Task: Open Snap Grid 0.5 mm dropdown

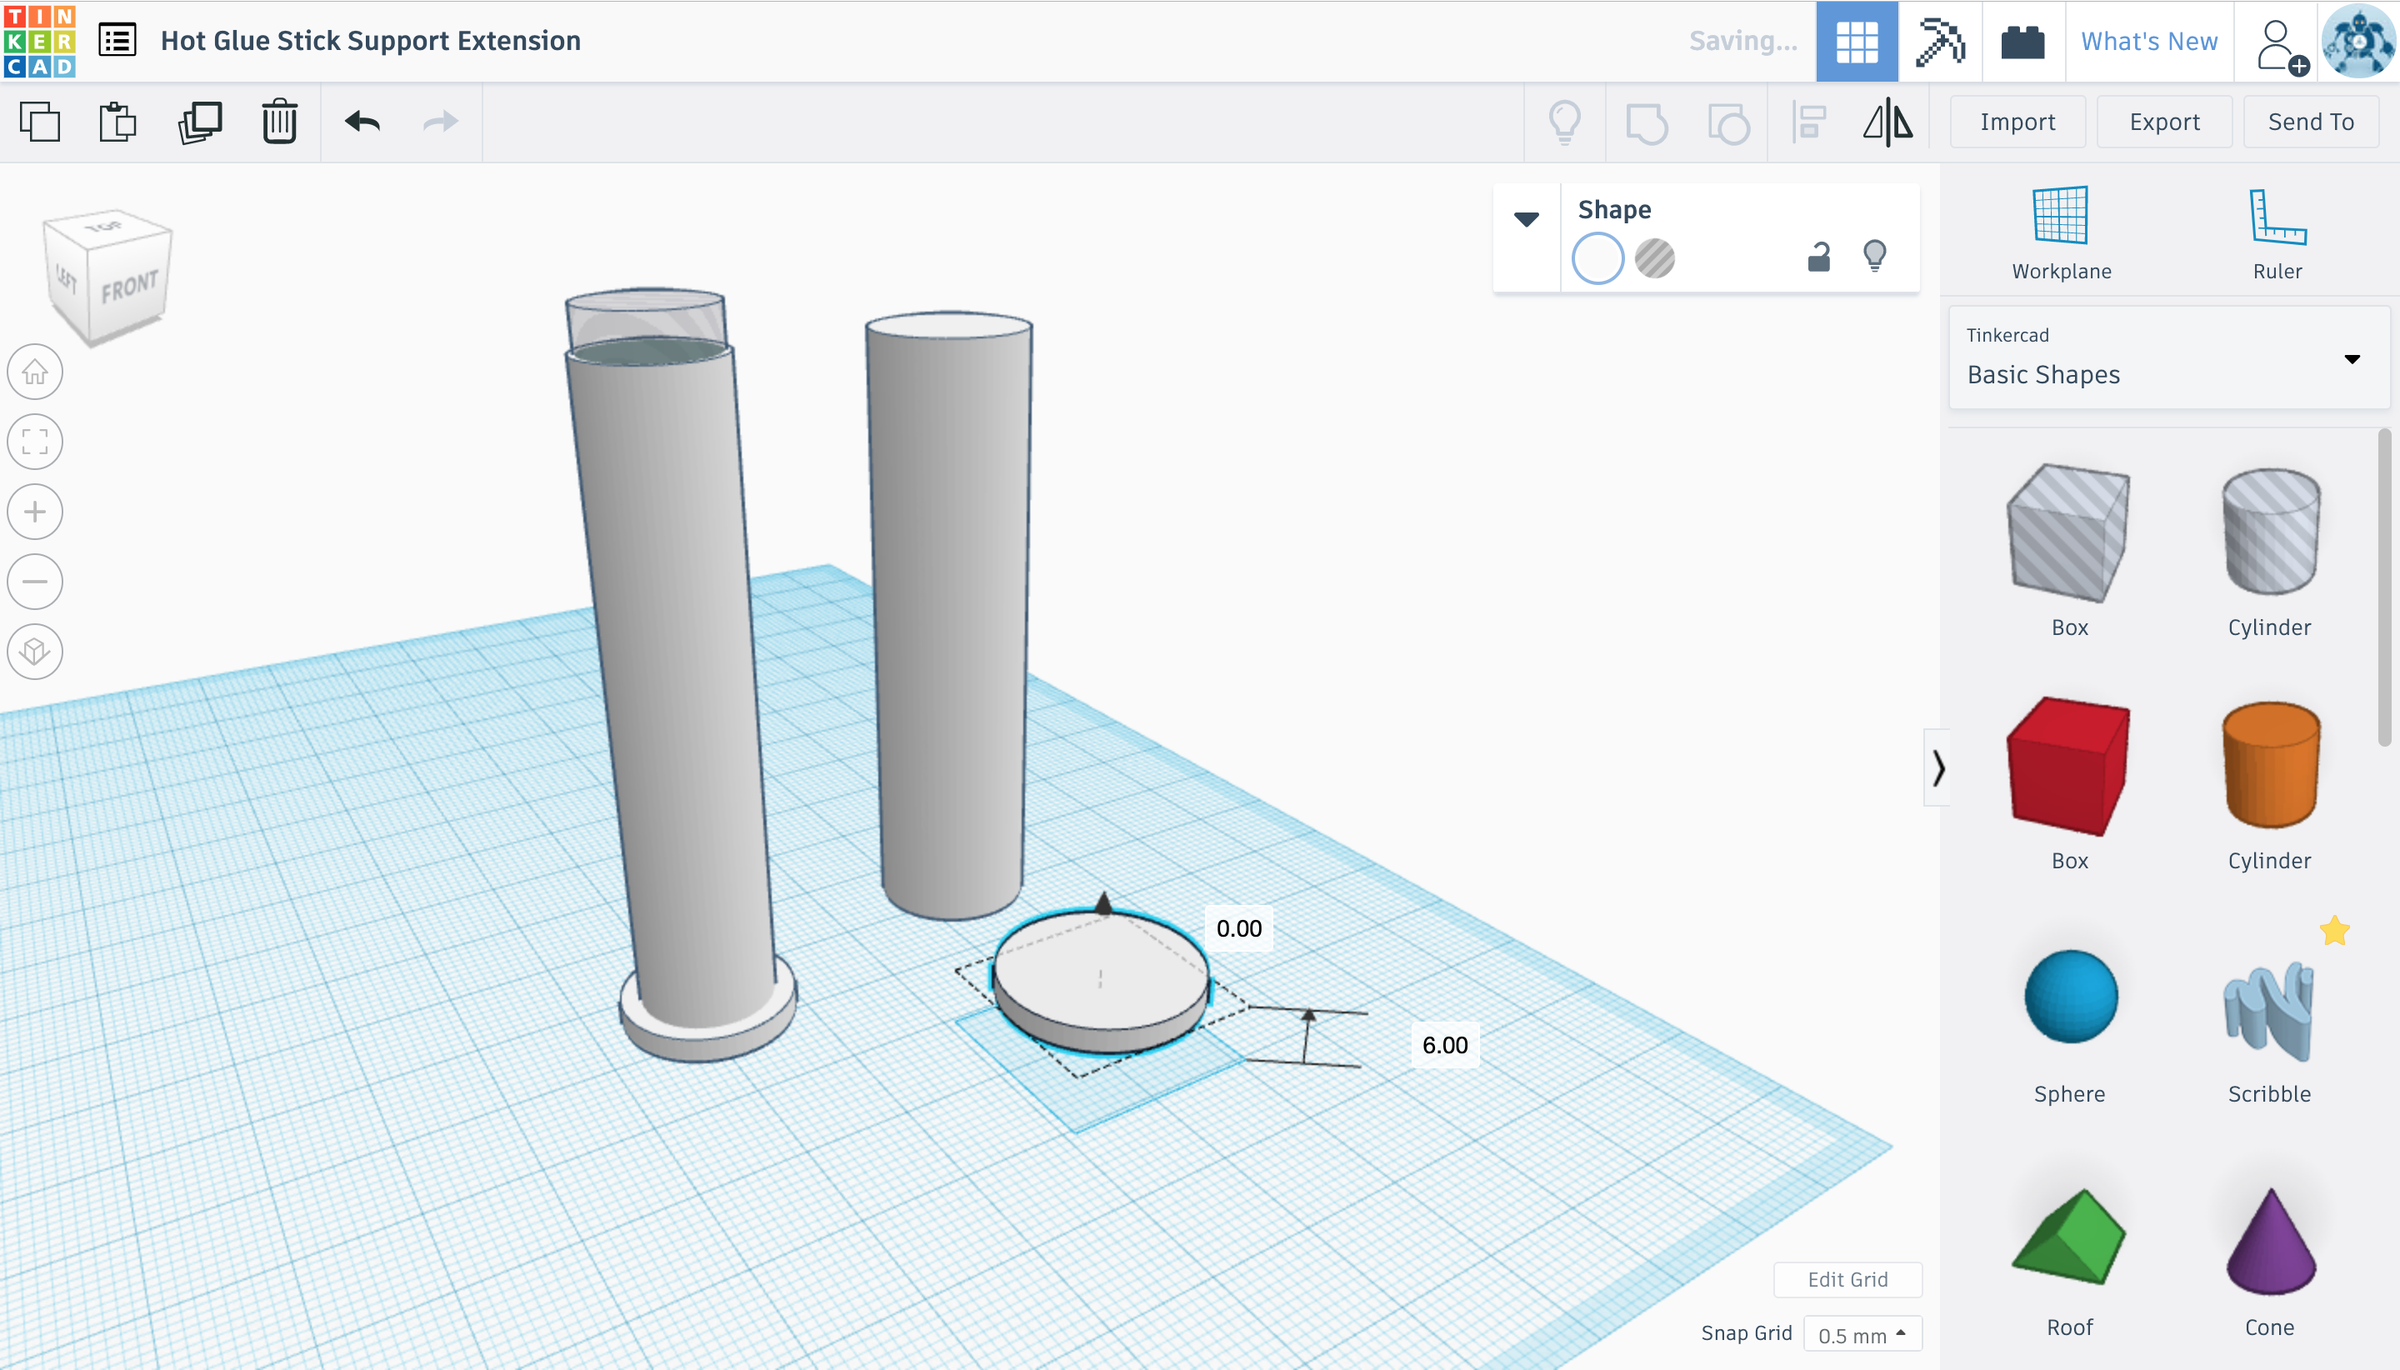Action: coord(1862,1334)
